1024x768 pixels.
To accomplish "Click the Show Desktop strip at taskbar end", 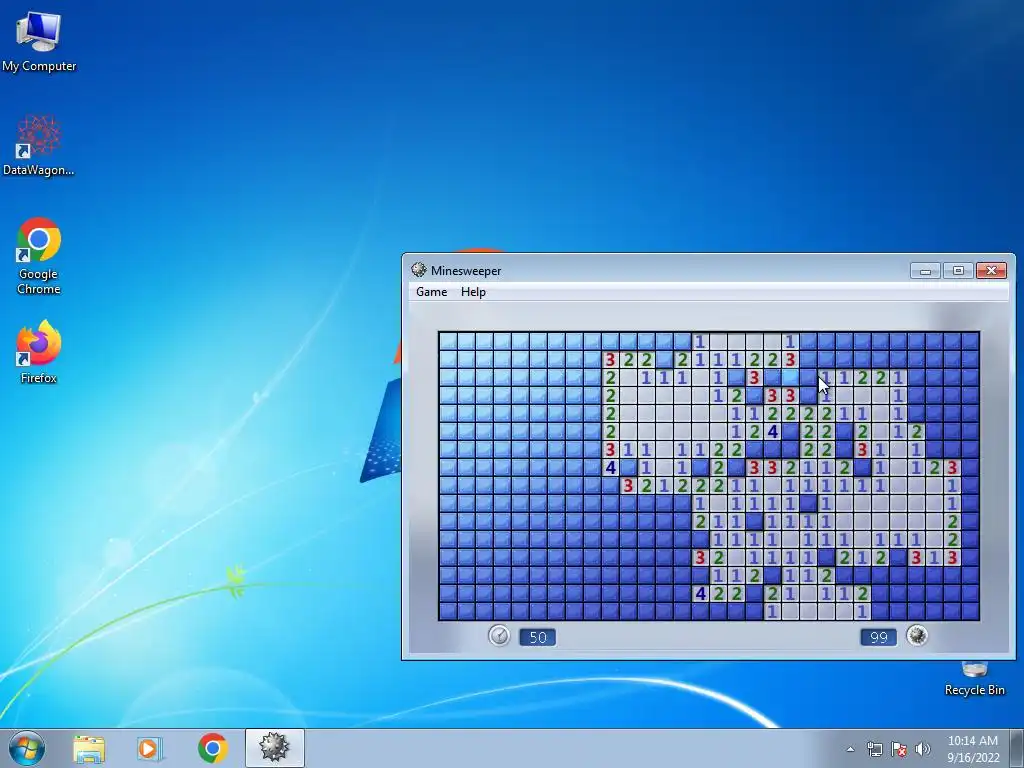I will 1017,748.
